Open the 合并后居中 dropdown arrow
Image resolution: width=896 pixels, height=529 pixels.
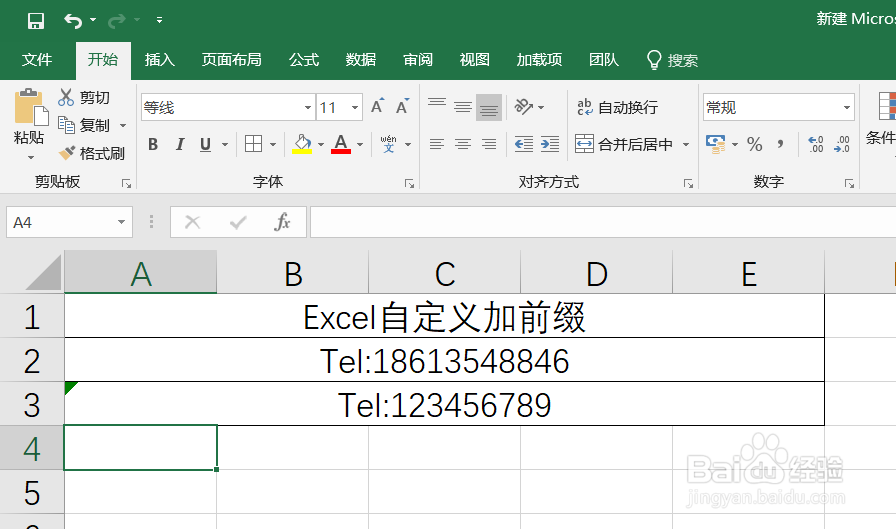pos(686,145)
